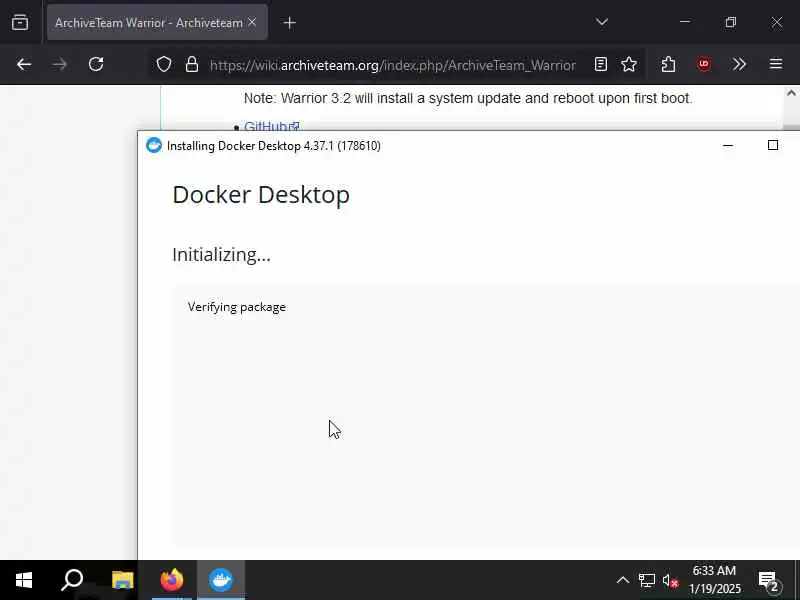Click the Initializing... status text
Screen dimensions: 800x600
[x=221, y=255]
